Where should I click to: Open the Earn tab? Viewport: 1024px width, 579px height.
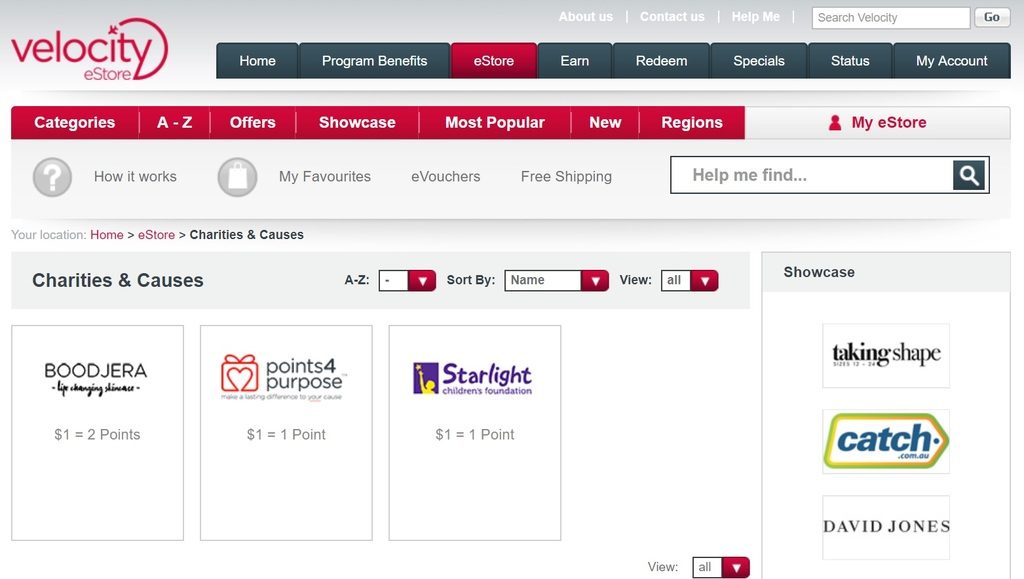point(575,61)
